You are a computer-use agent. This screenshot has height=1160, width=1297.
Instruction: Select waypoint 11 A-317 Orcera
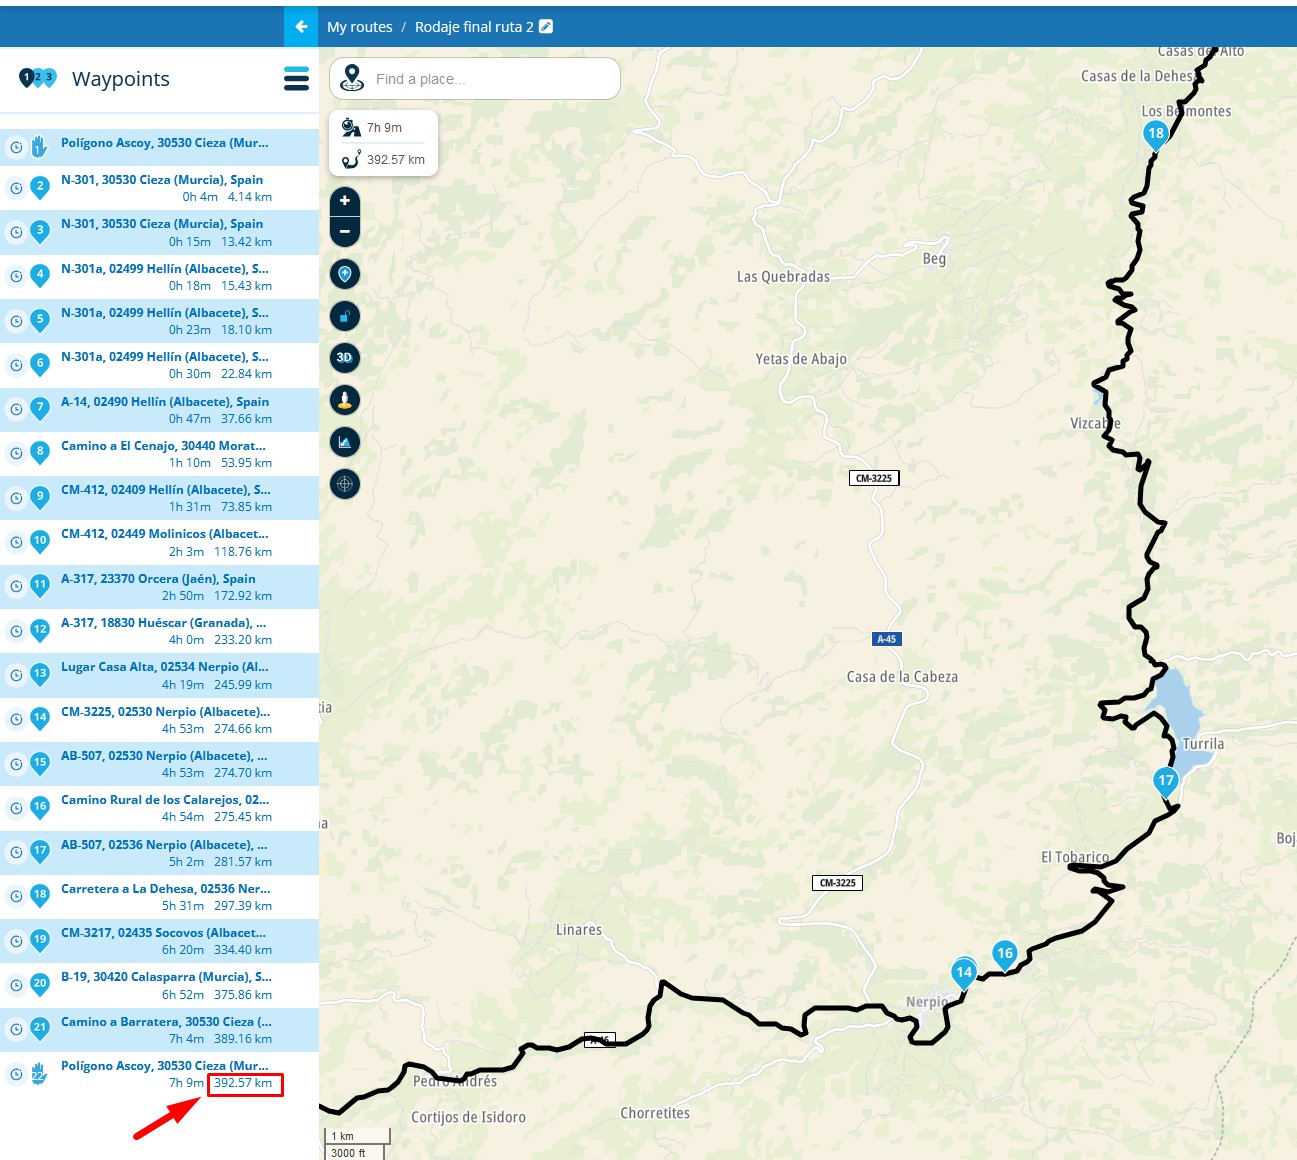(159, 587)
